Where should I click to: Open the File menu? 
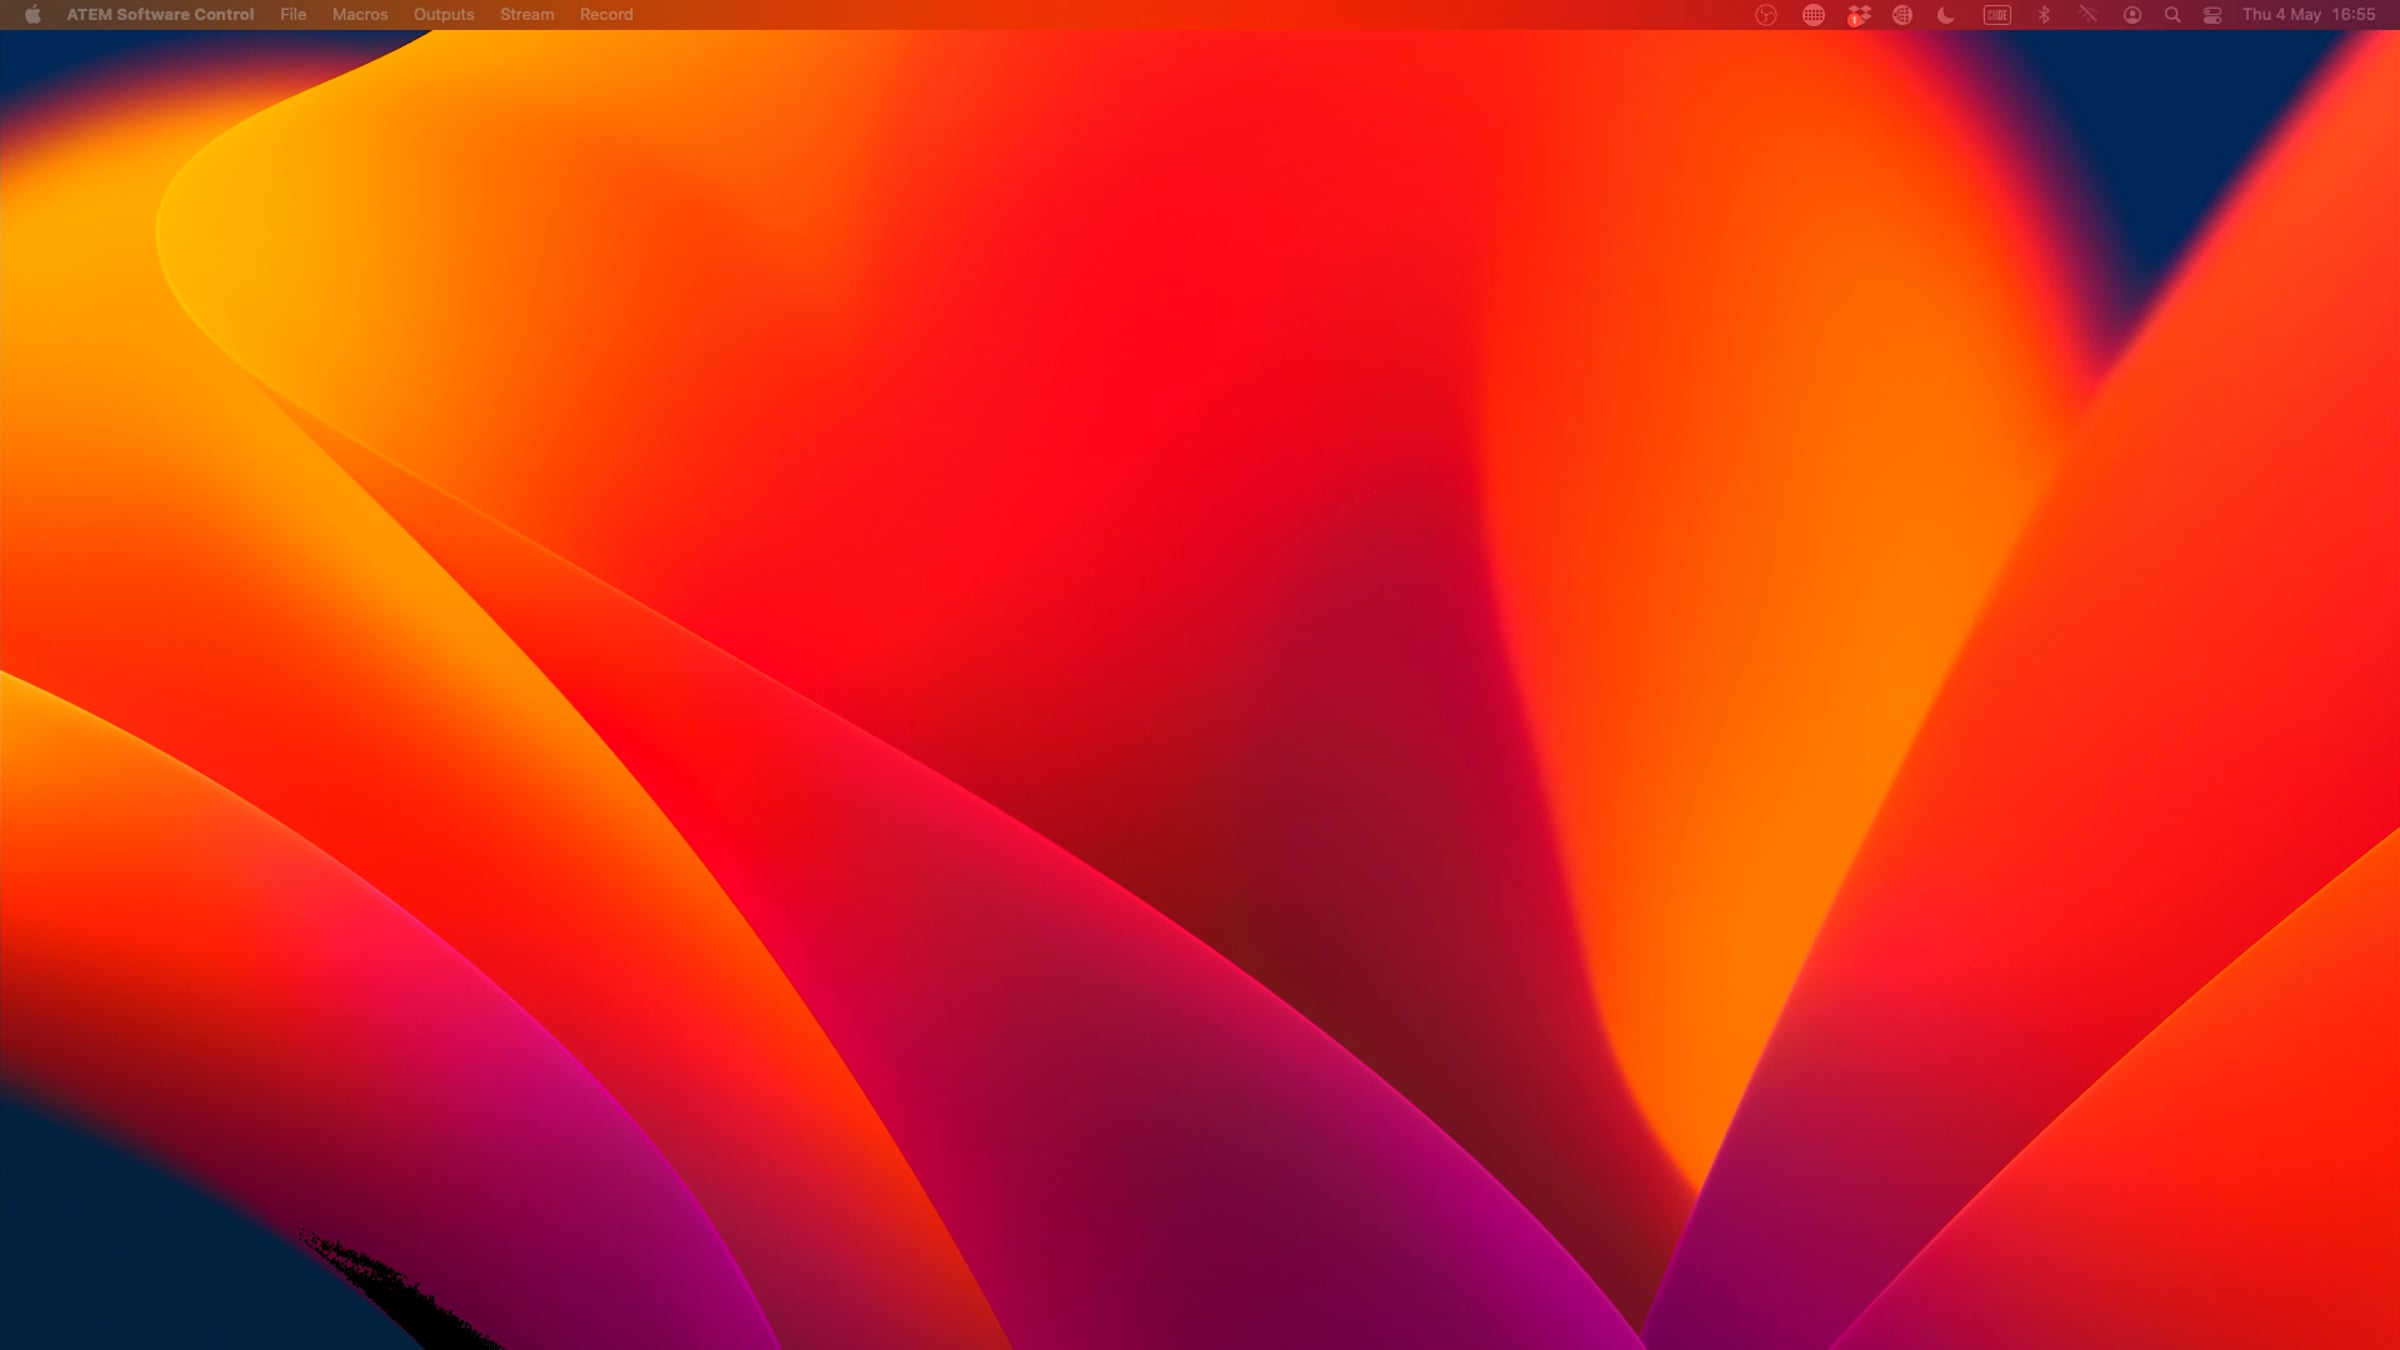(293, 15)
